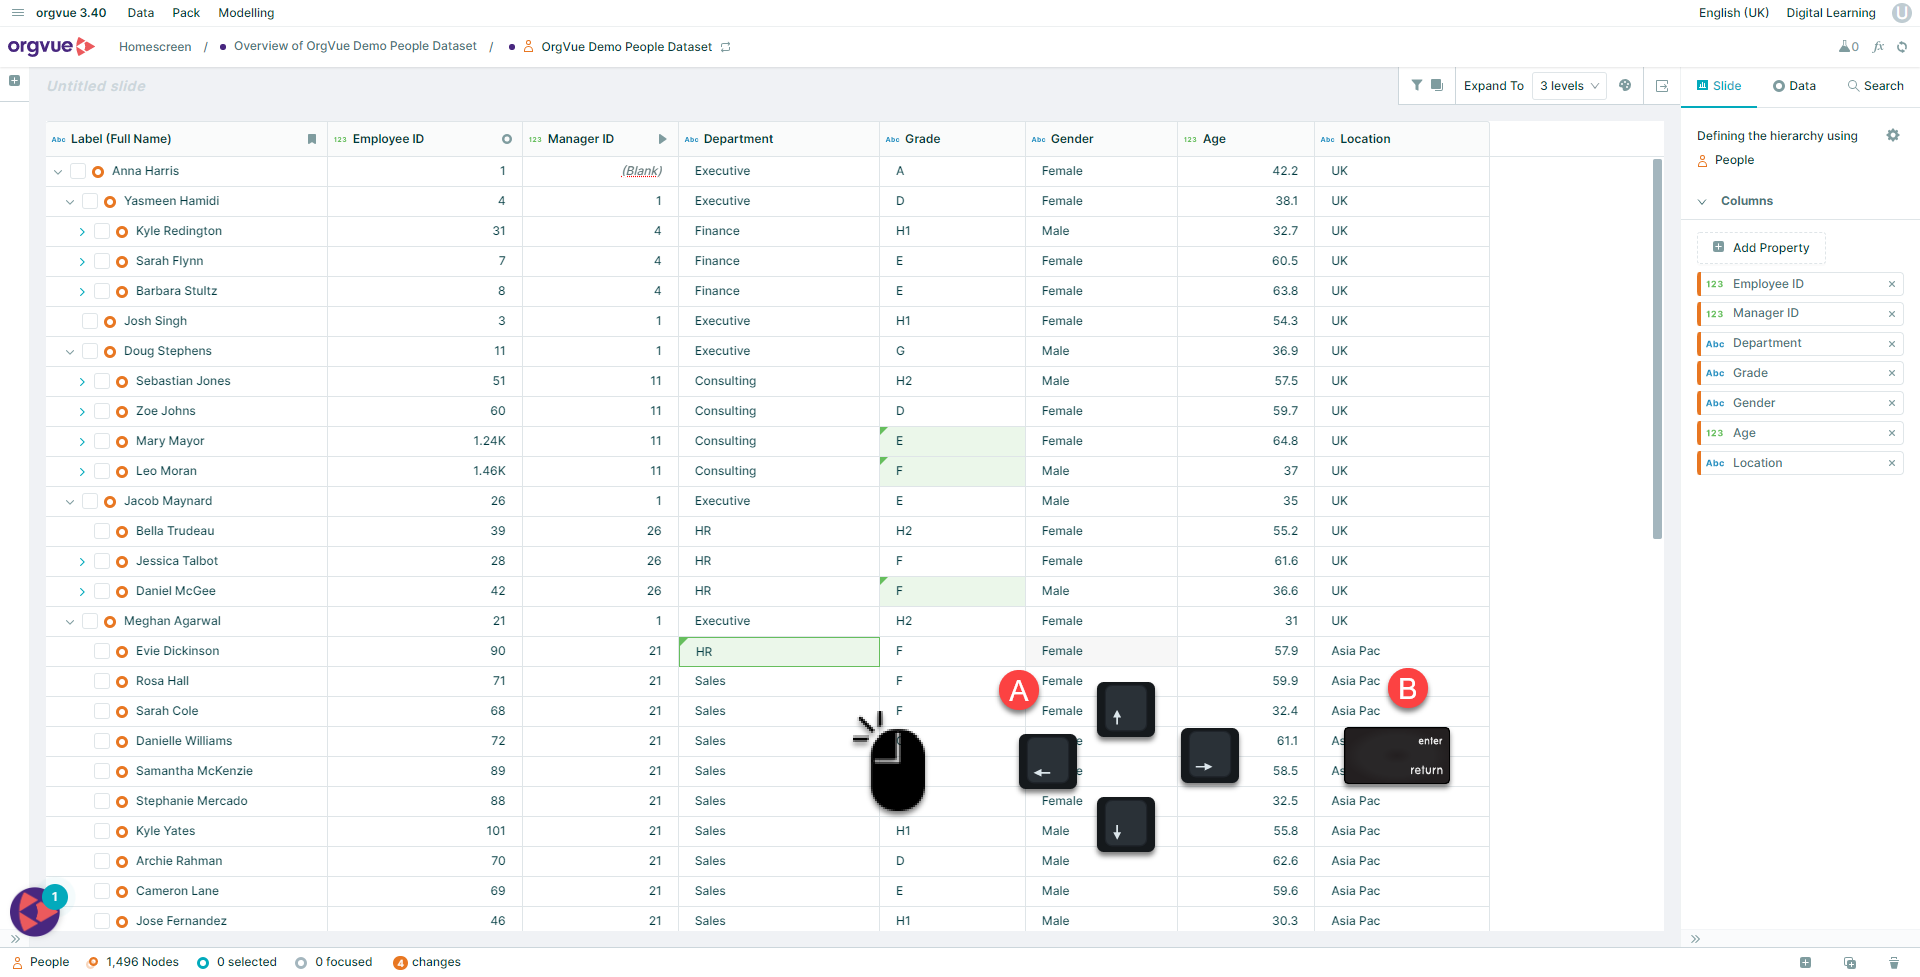Viewport: 1920px width, 977px height.
Task: Click the duplicate icon in status bar
Action: (x=1850, y=963)
